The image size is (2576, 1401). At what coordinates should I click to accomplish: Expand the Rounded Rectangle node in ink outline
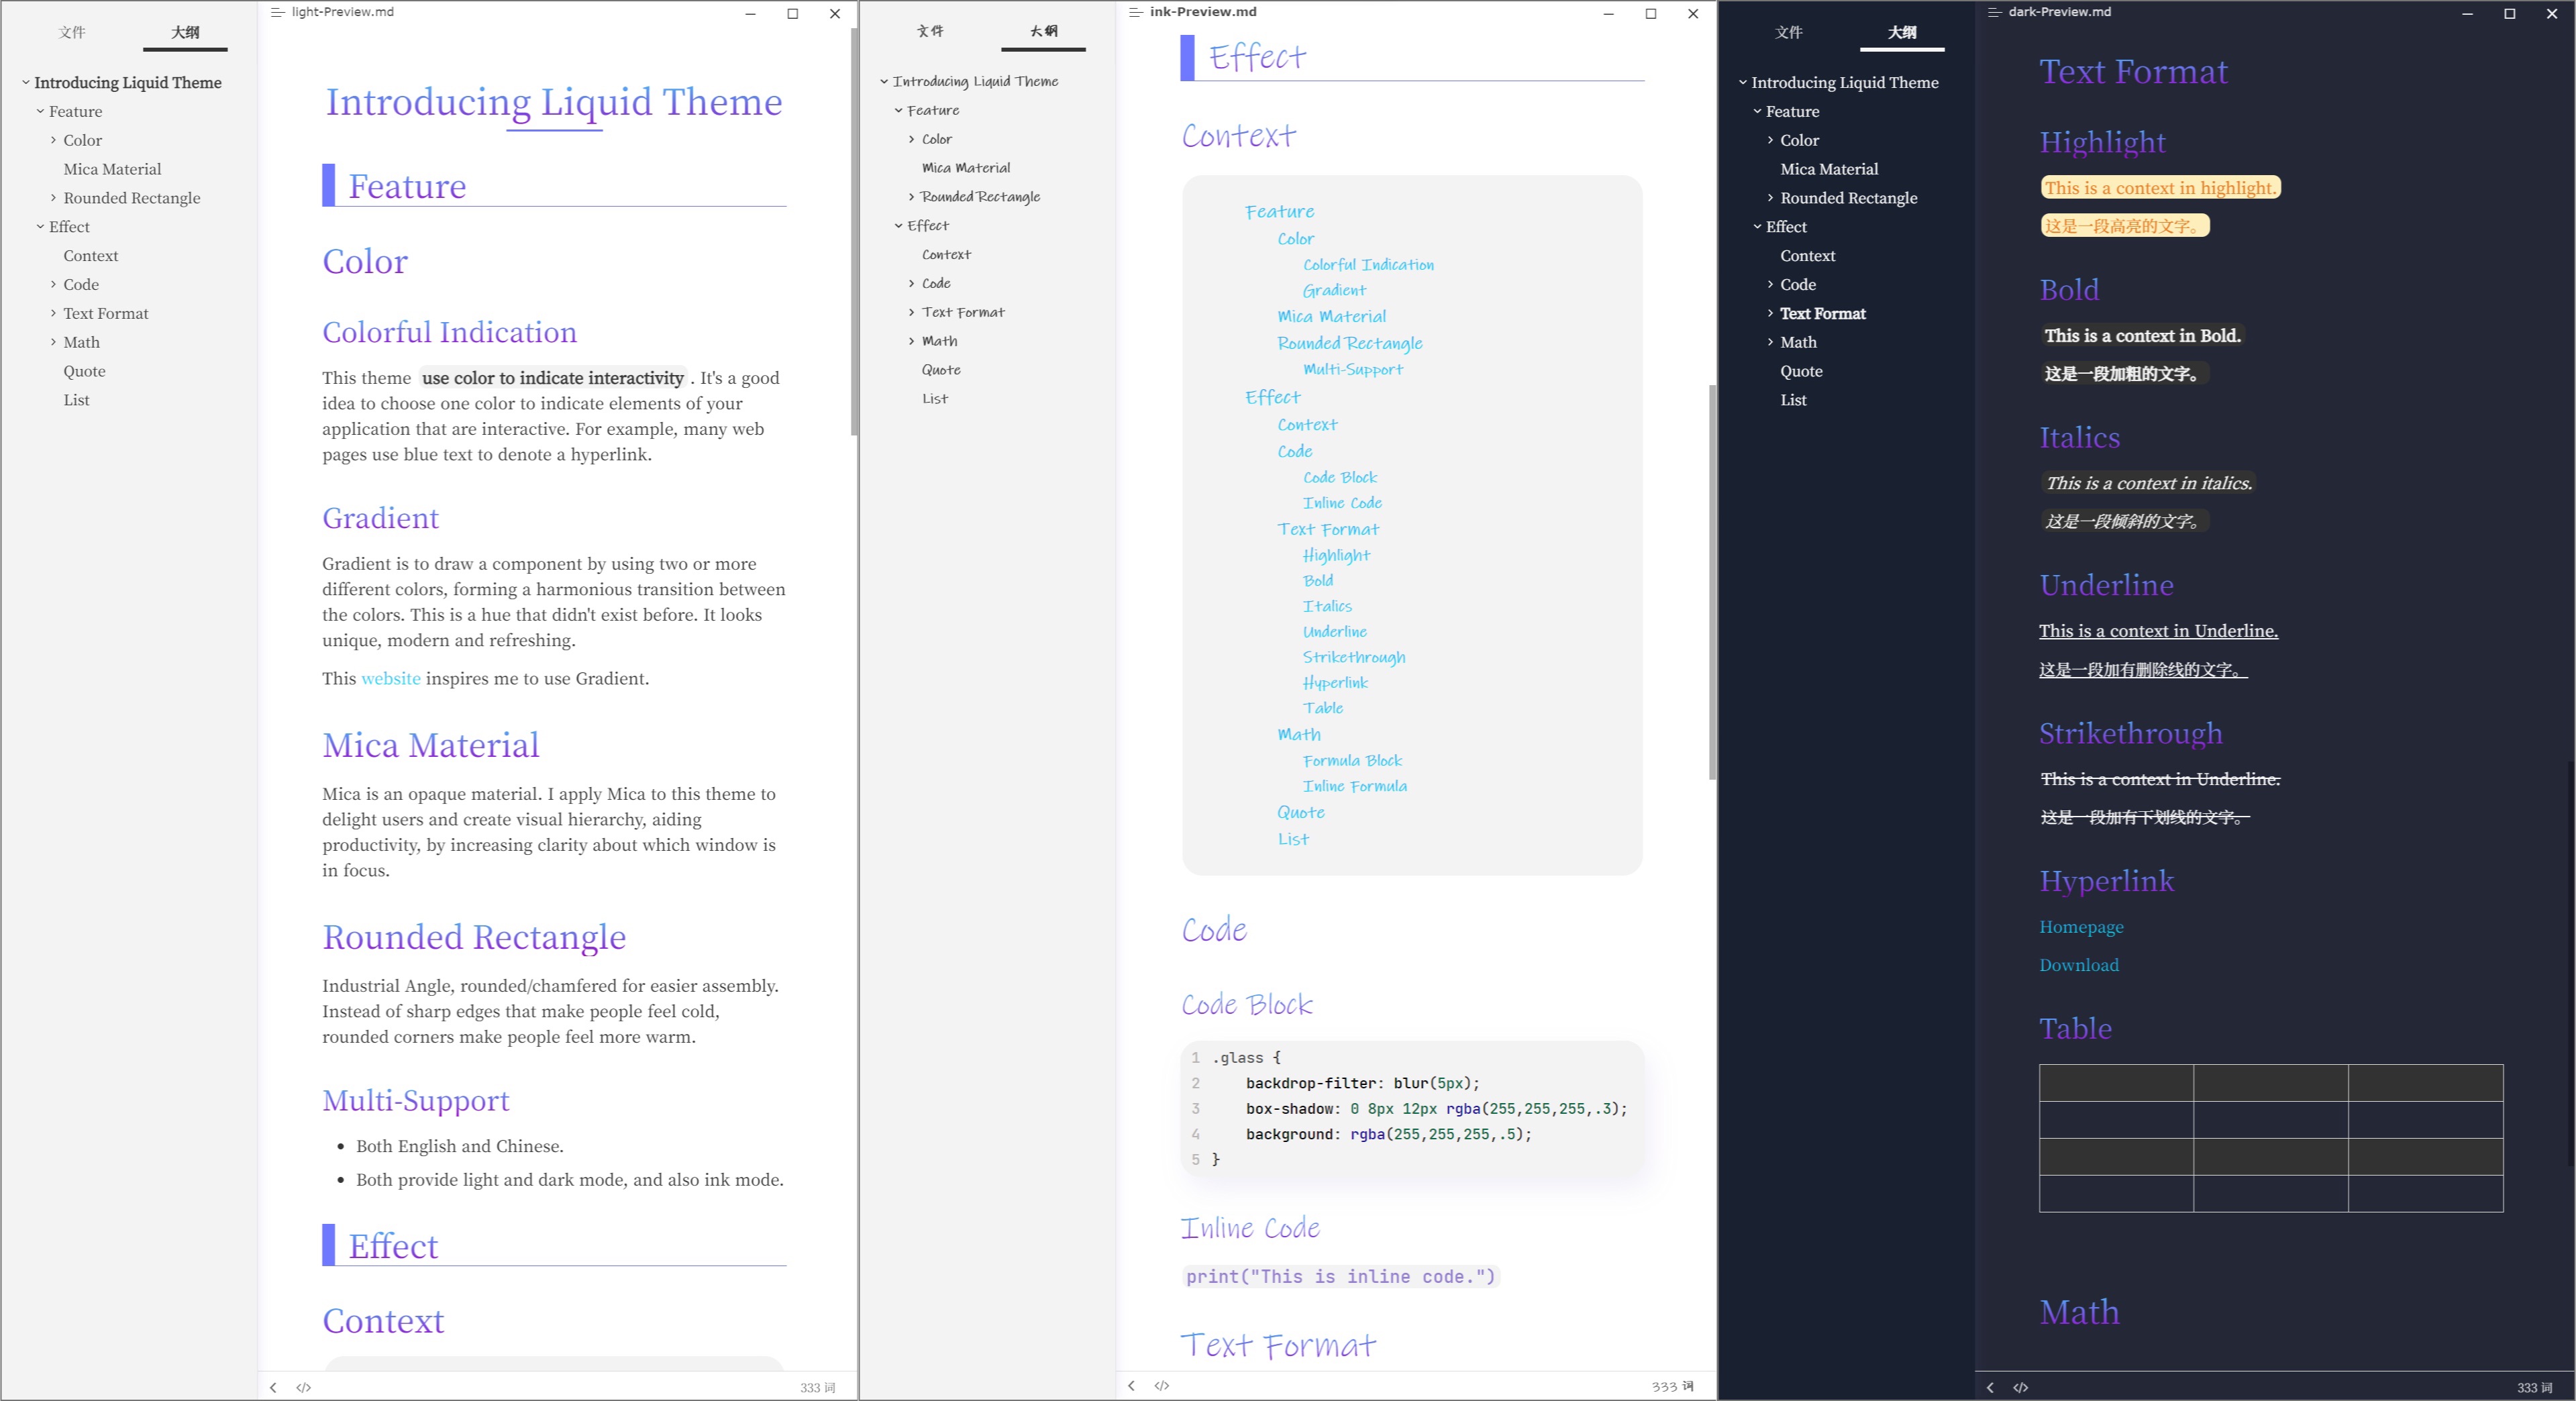coord(911,197)
